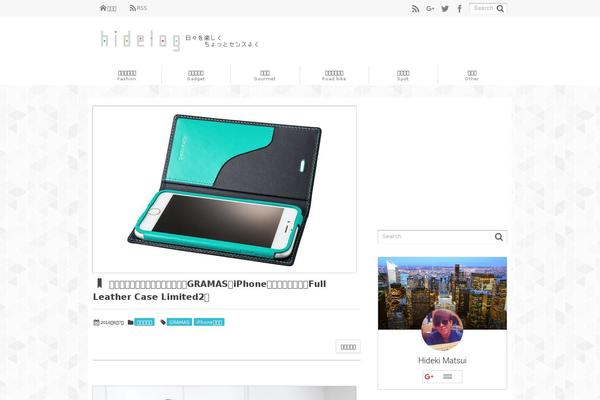The image size is (600, 400).
Task: Select the bookmark icon beside article title
Action: click(99, 283)
